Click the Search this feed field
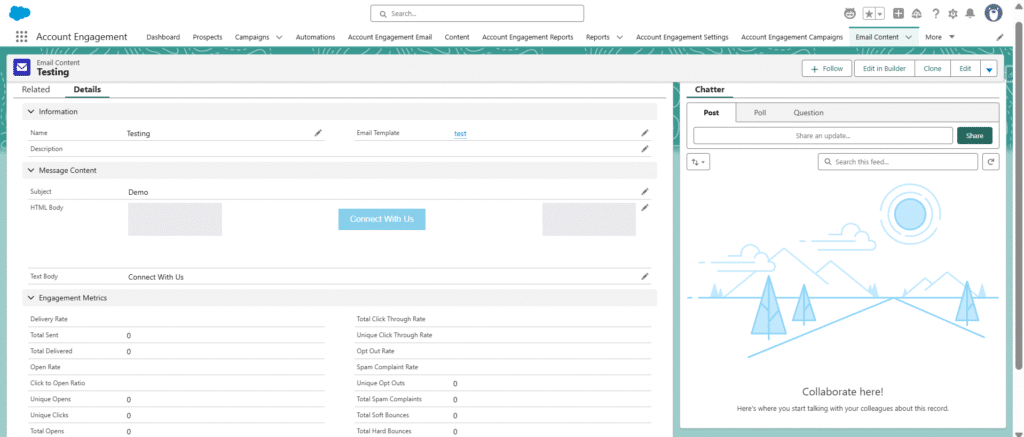Screen dimensions: 1024x437 point(898,161)
